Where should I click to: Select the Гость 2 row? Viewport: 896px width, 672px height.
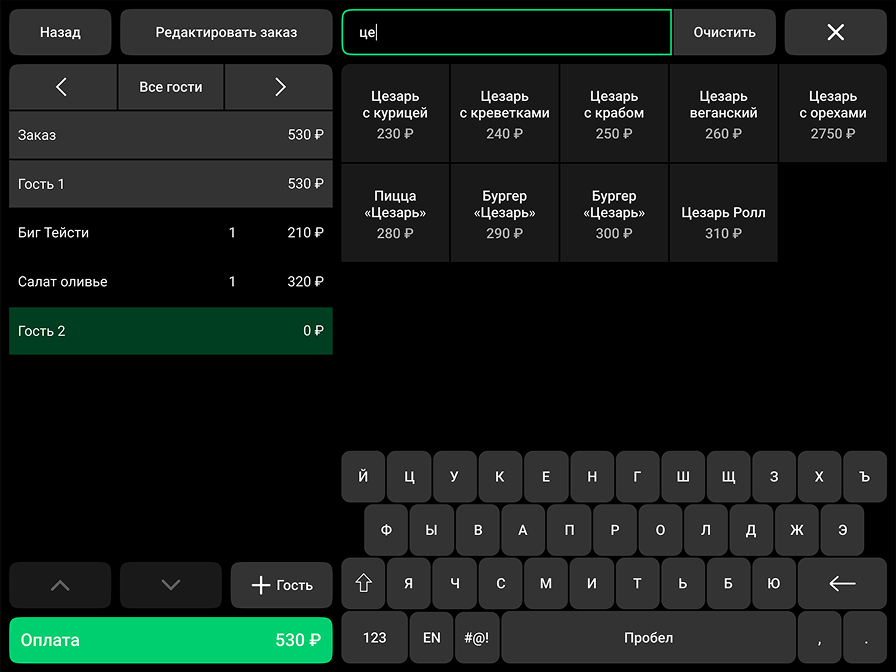(x=170, y=331)
